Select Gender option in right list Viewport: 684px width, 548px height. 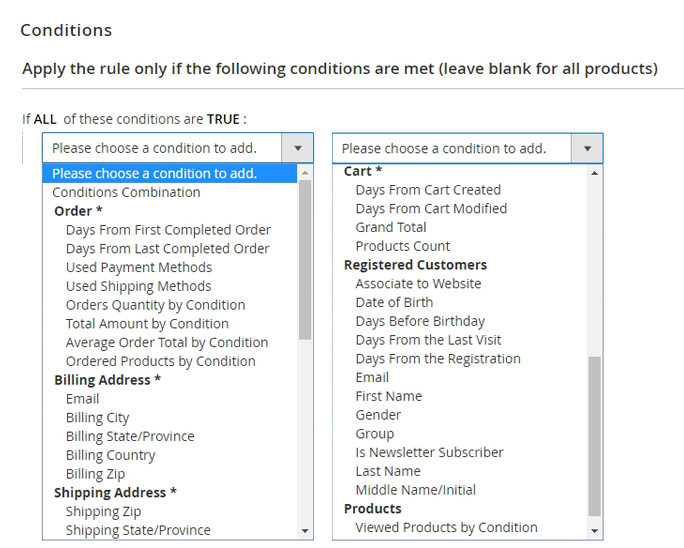click(x=378, y=414)
